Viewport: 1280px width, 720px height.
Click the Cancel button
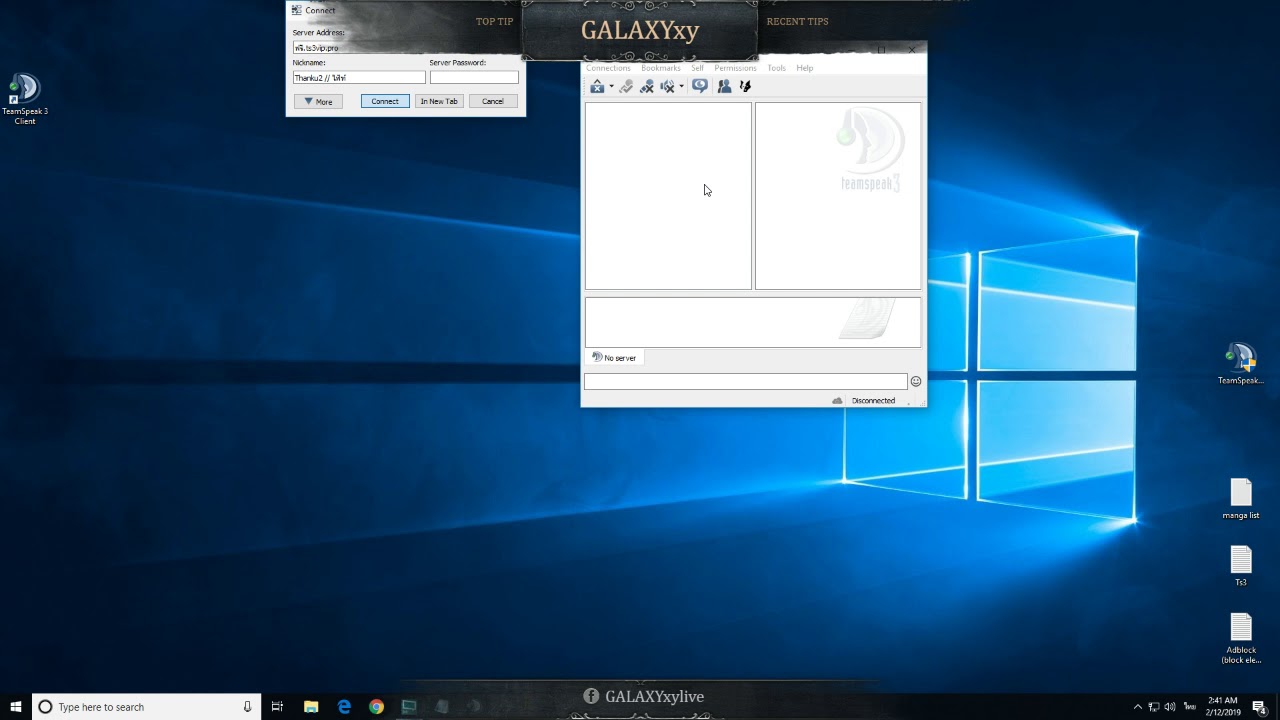point(493,101)
